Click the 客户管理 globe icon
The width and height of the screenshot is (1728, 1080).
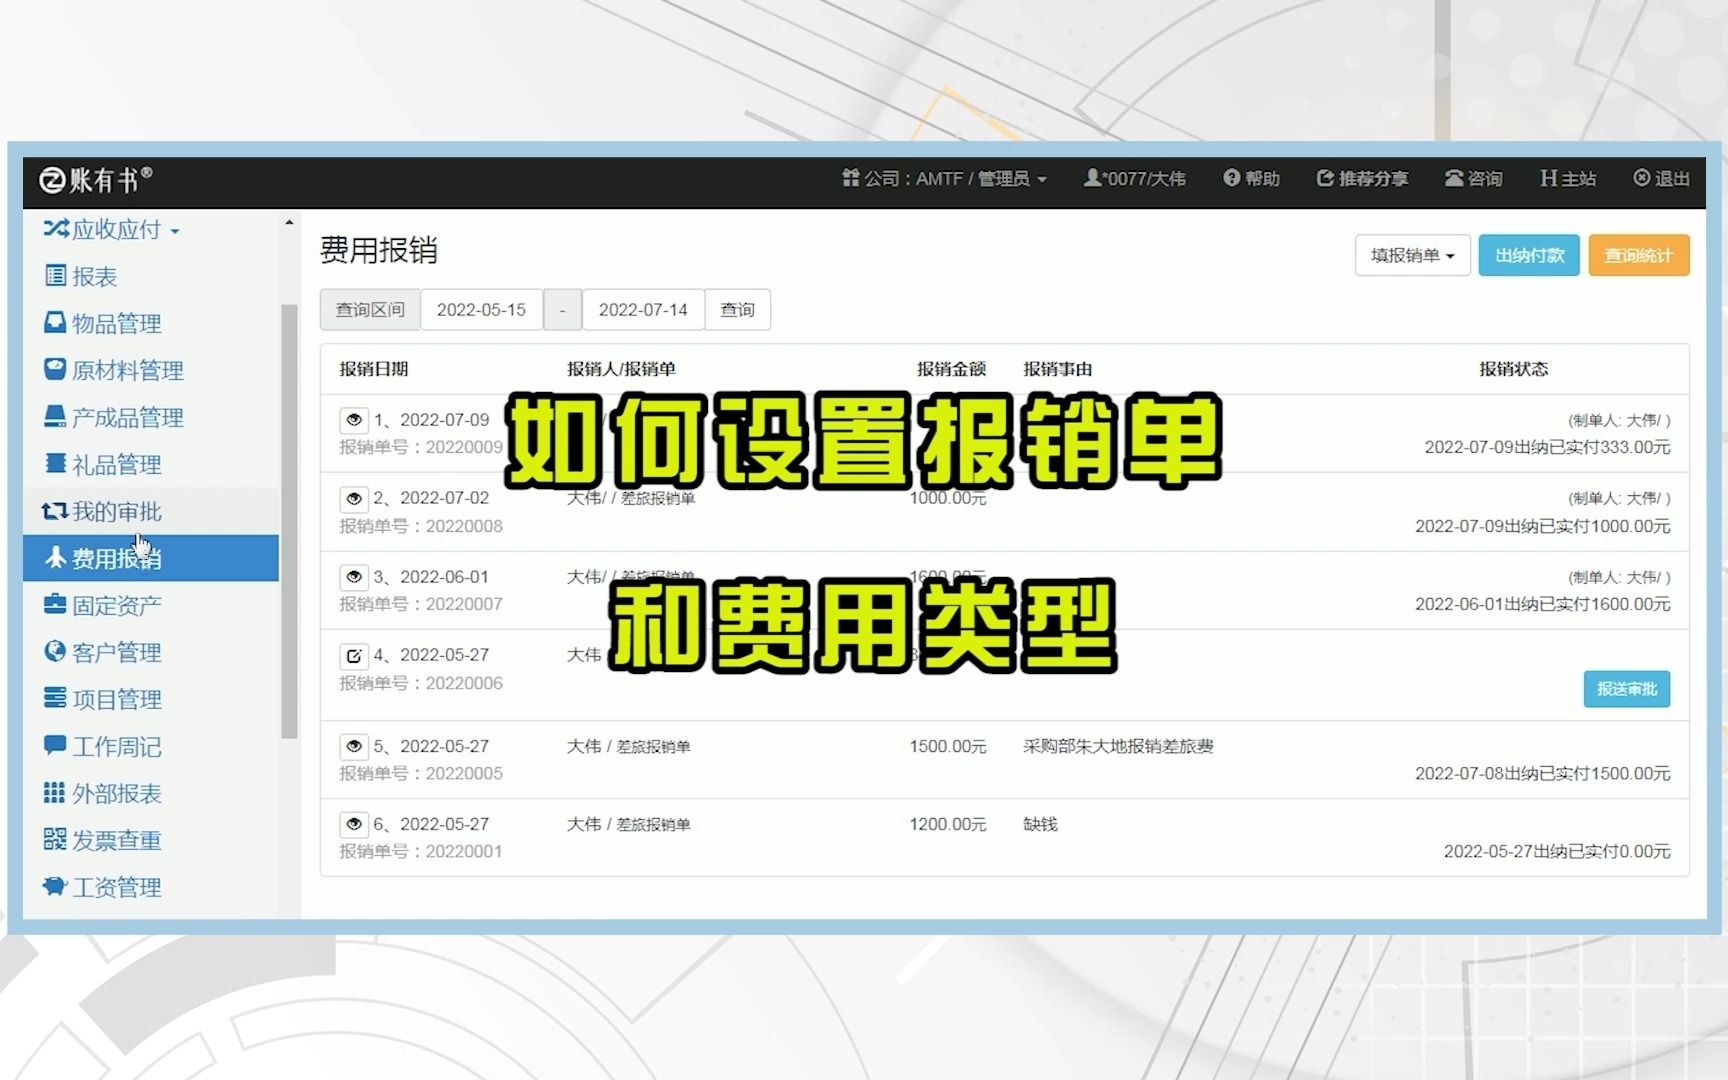click(x=55, y=651)
